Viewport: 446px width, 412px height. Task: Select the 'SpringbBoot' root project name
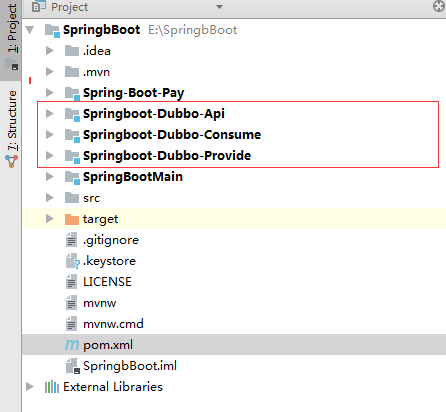pyautogui.click(x=101, y=30)
